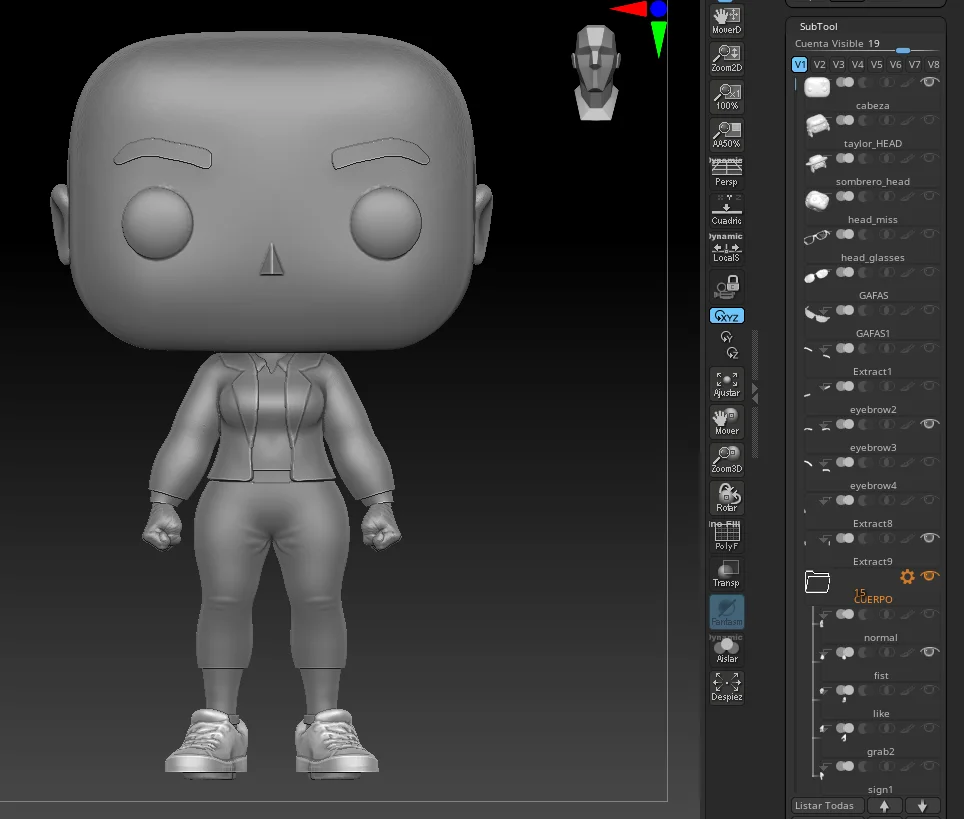Toggle visibility of the cabeza subtool
The width and height of the screenshot is (964, 819).
pos(928,82)
